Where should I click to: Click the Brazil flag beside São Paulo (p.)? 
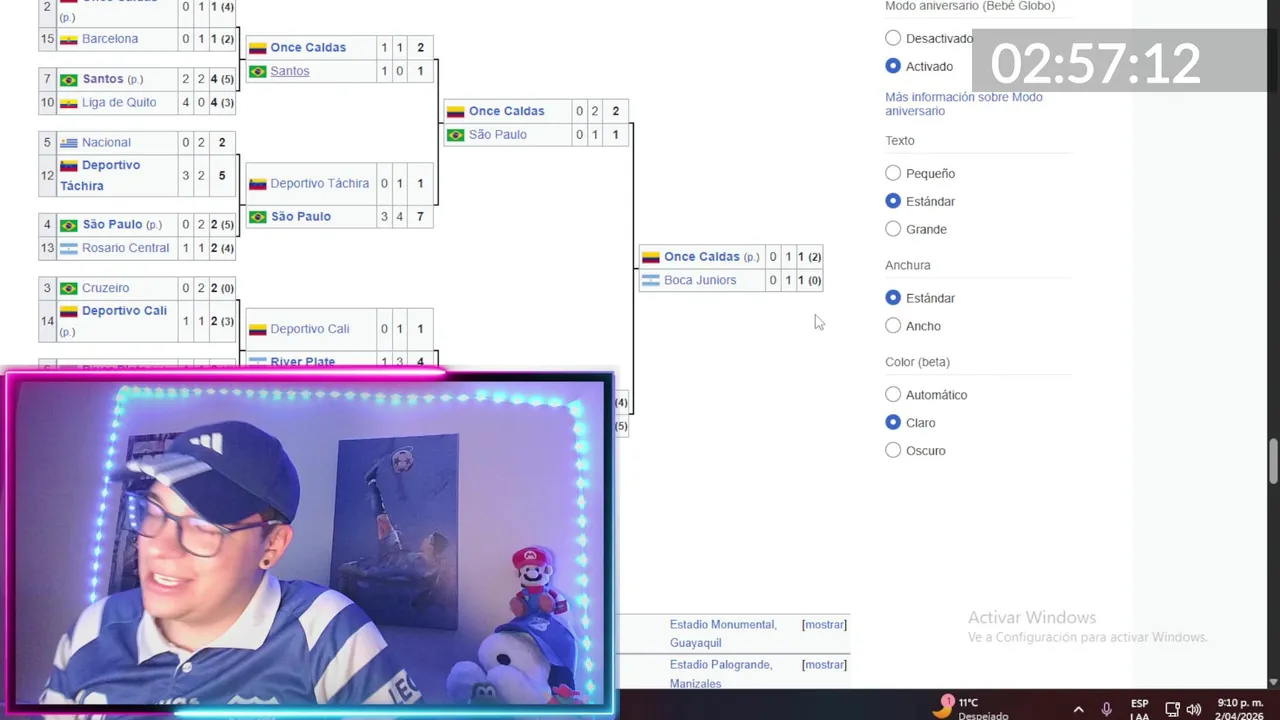[x=68, y=225]
